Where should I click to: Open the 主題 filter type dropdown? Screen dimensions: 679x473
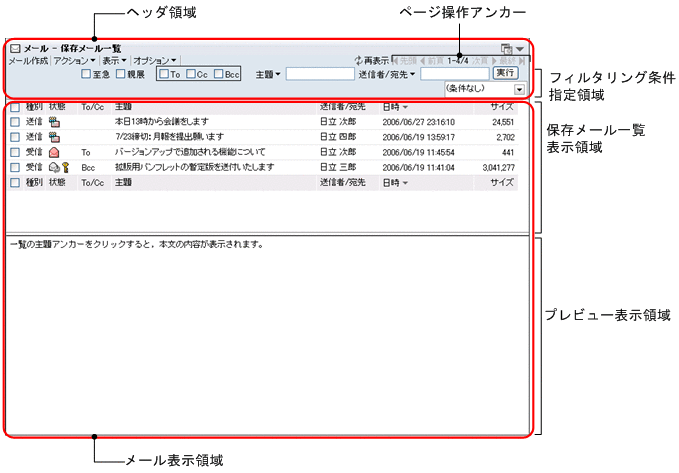pyautogui.click(x=268, y=75)
